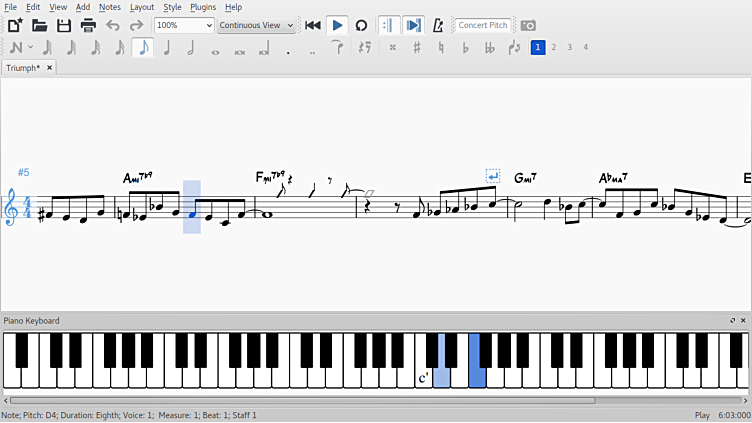Switch to the Triumph* score tab
This screenshot has width=752, height=423.
pos(23,68)
